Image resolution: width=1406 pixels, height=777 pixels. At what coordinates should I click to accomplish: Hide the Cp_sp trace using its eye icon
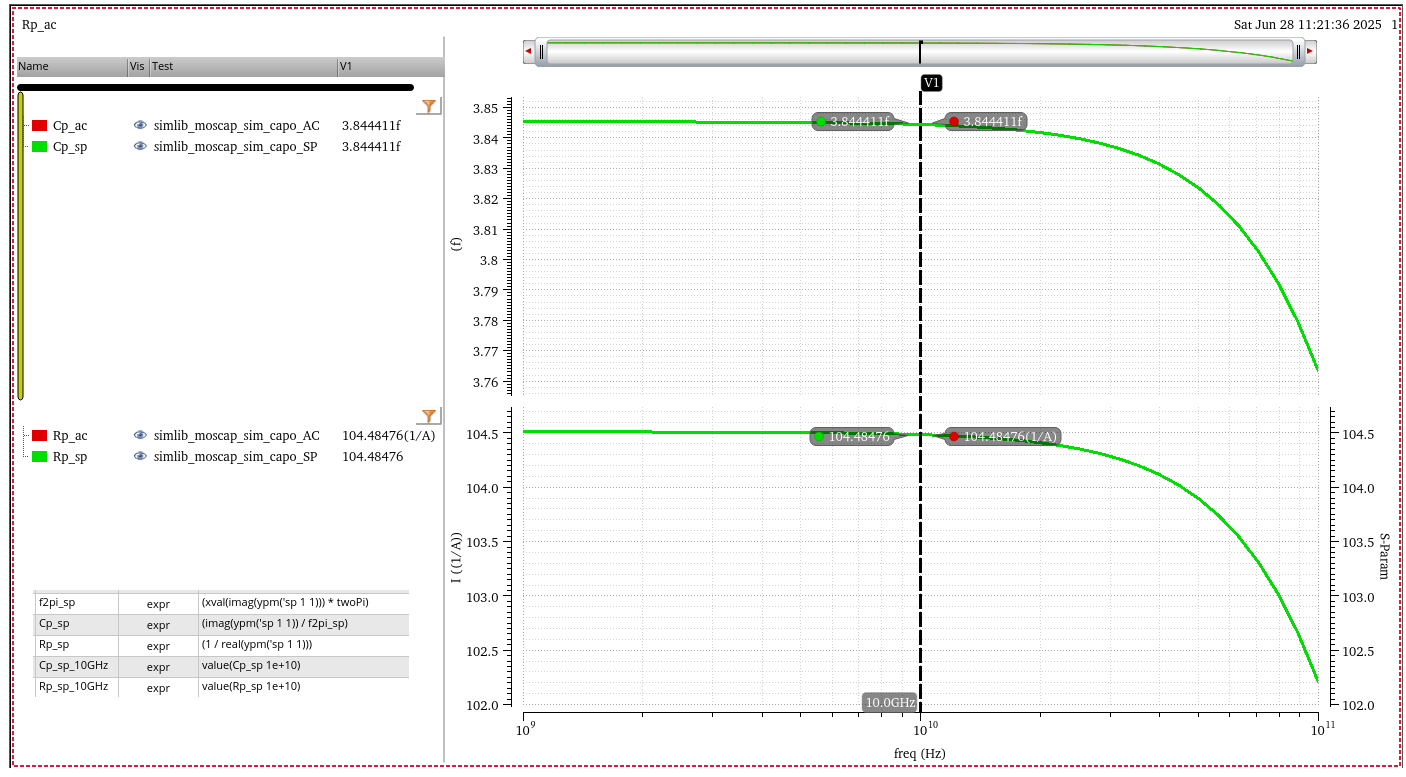140,146
